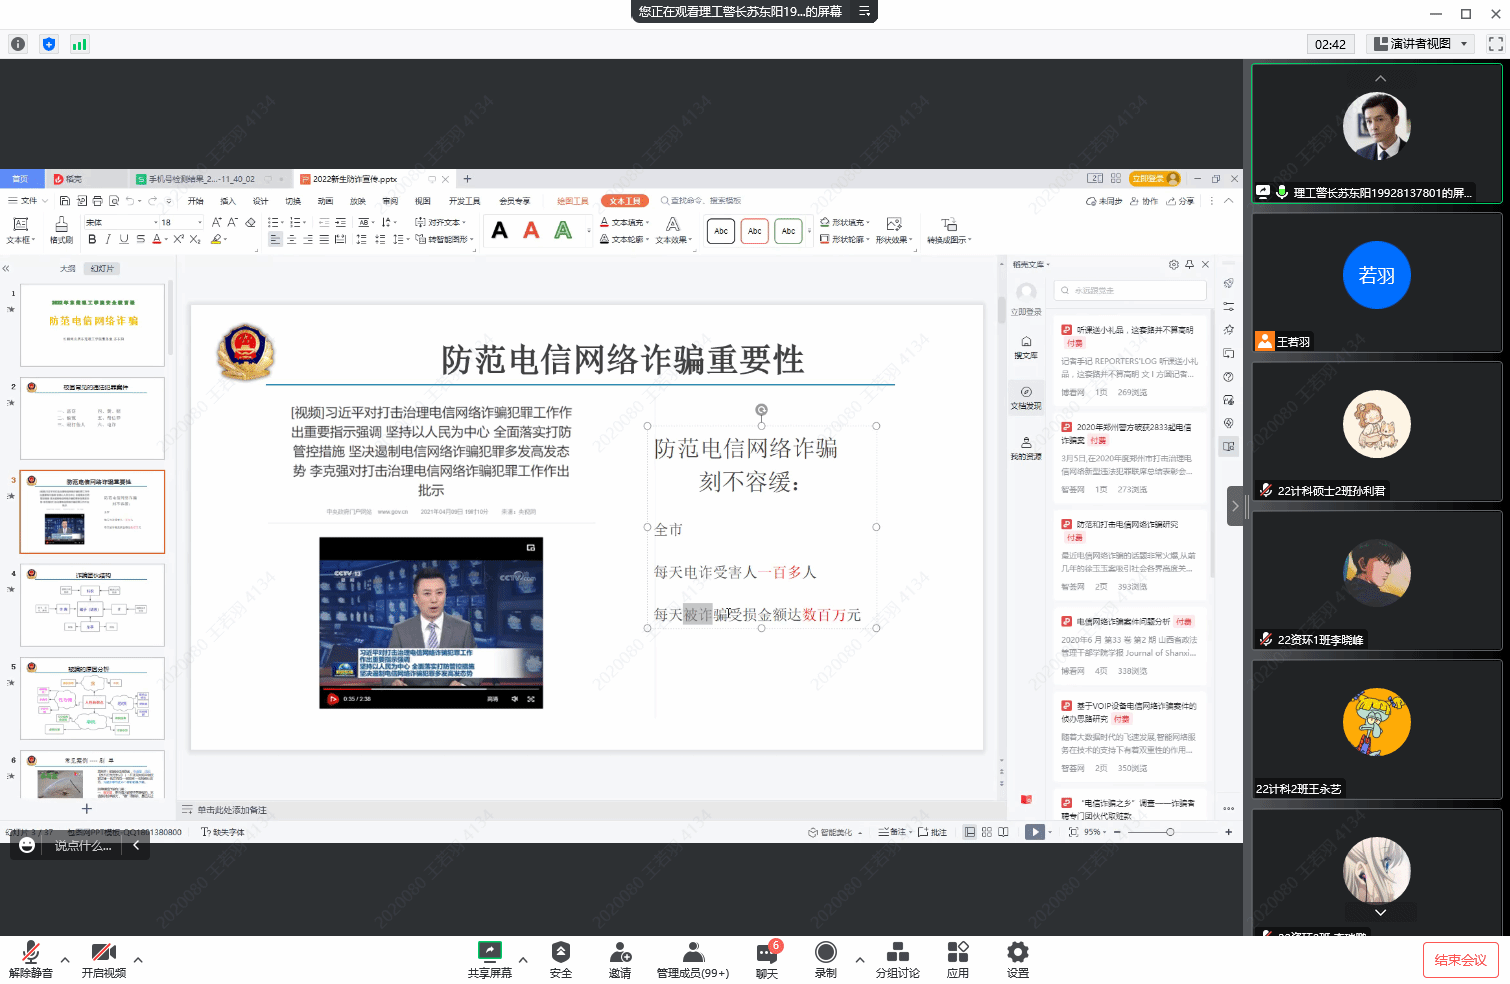
Task: Open the meeting info icon
Action: pos(18,44)
